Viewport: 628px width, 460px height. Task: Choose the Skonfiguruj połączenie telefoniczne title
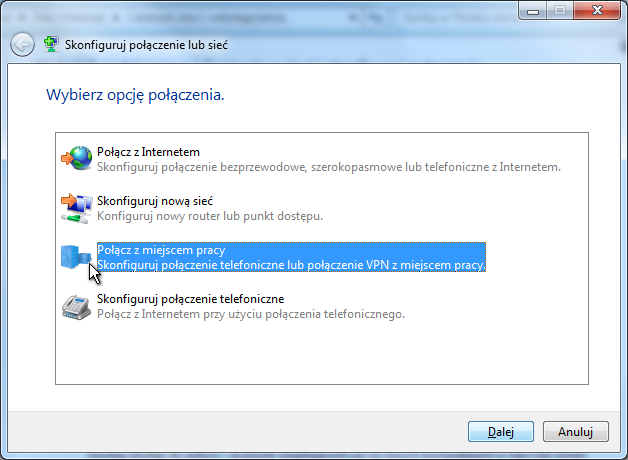(x=191, y=299)
